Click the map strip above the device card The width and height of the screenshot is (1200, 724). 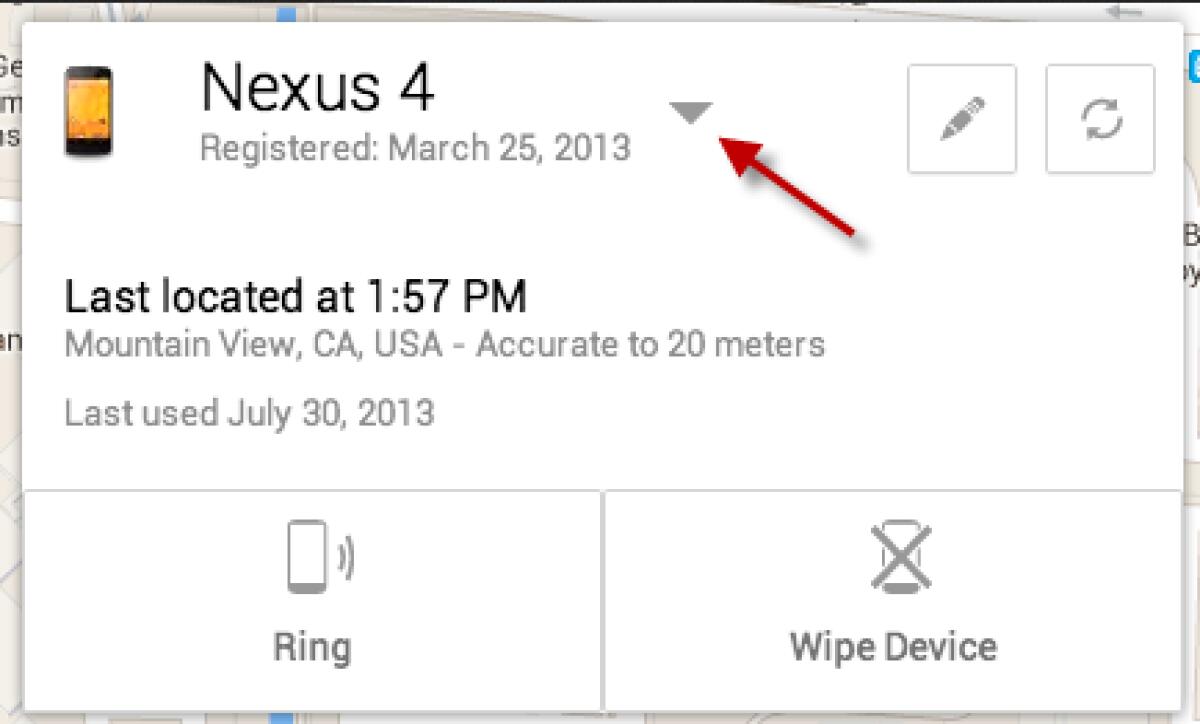coord(600,10)
